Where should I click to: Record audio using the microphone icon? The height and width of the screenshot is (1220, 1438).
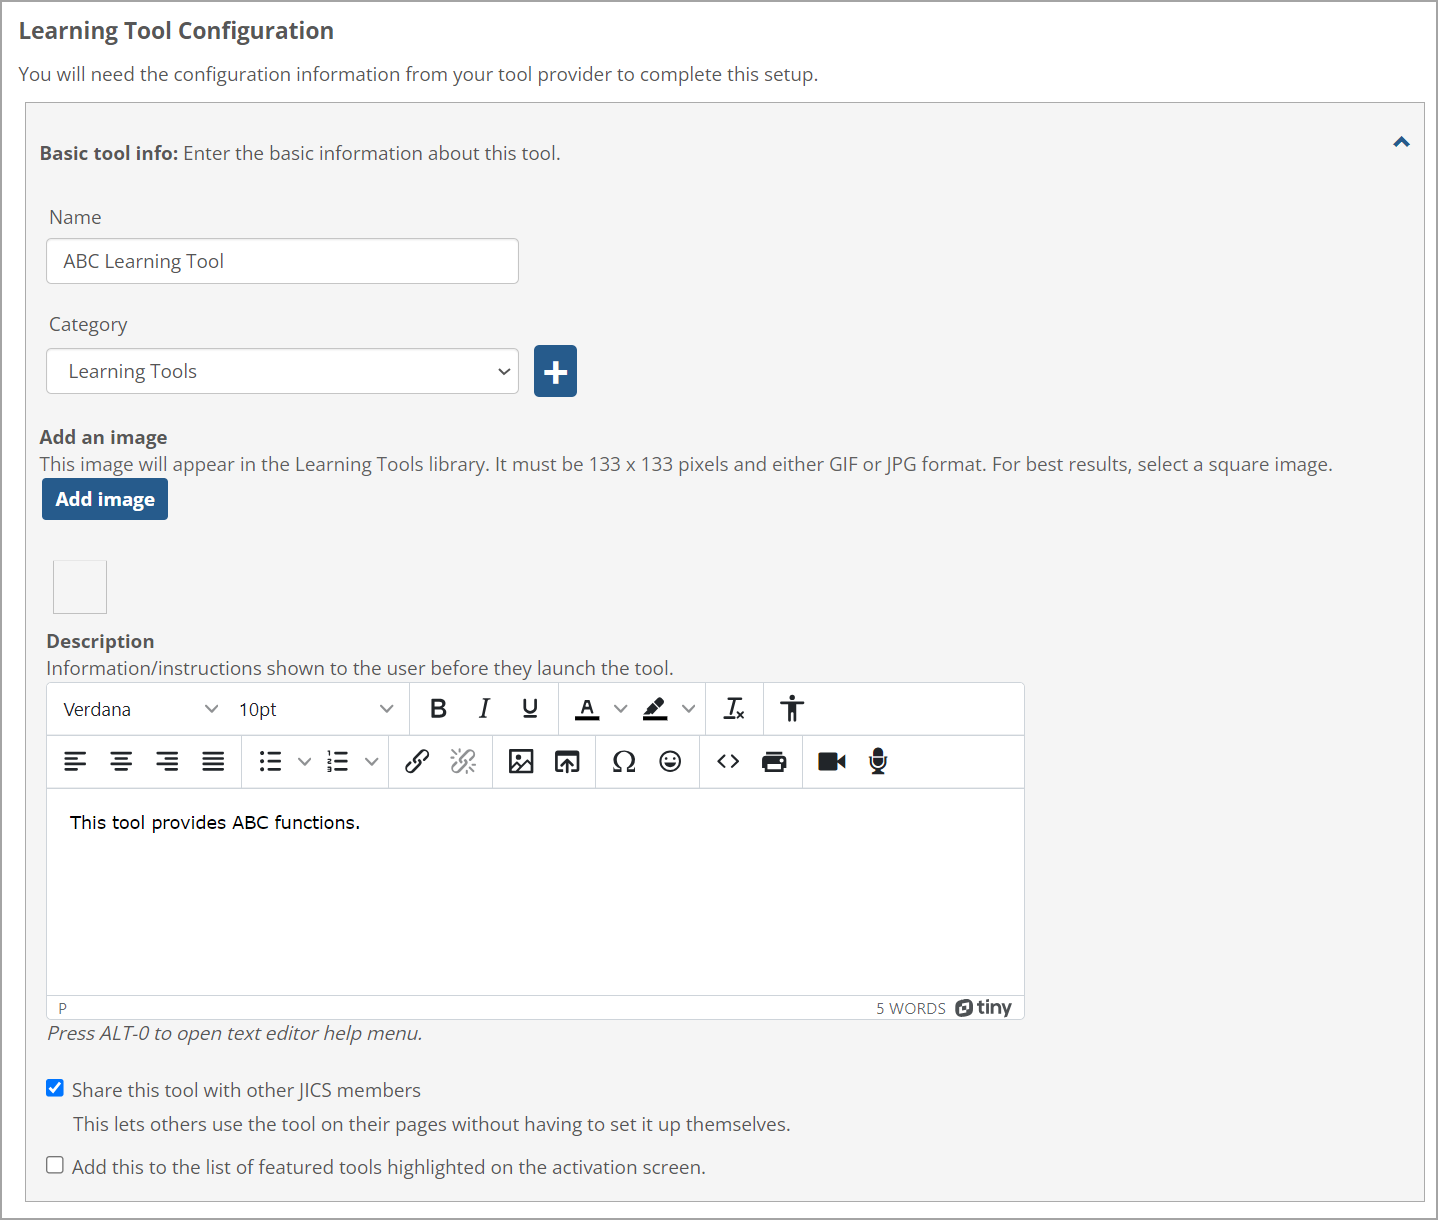[x=878, y=762]
